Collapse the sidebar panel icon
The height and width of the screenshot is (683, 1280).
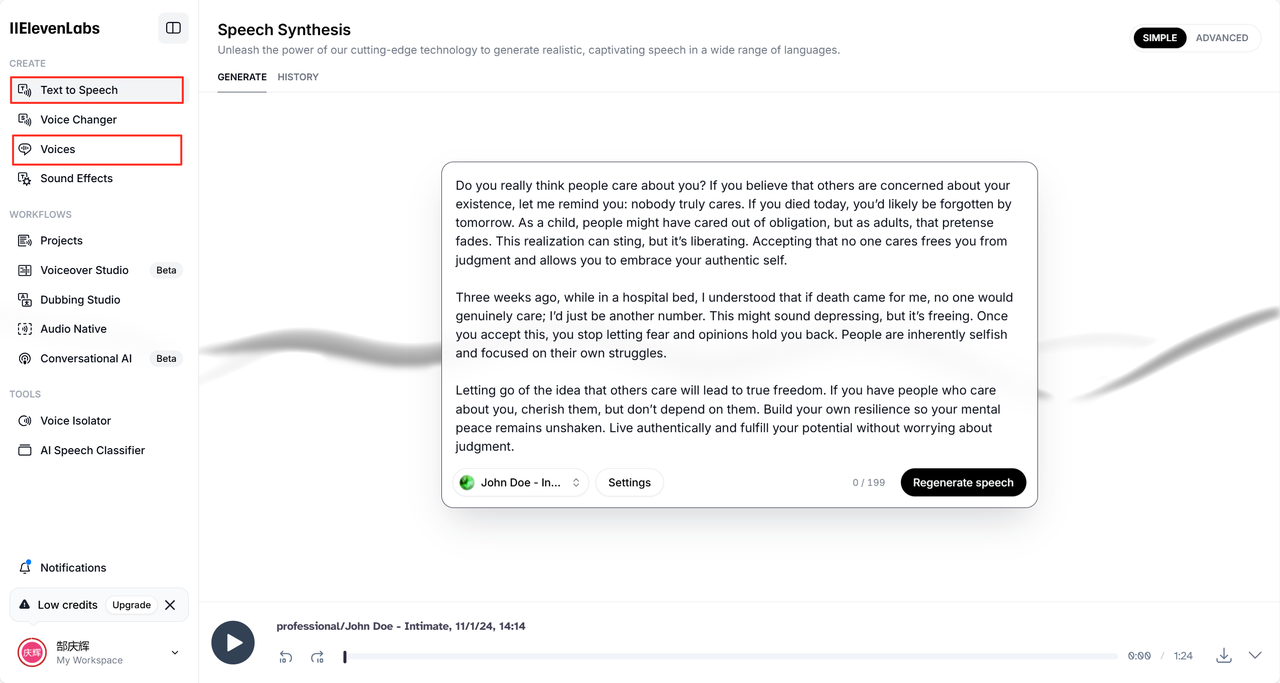pos(173,28)
